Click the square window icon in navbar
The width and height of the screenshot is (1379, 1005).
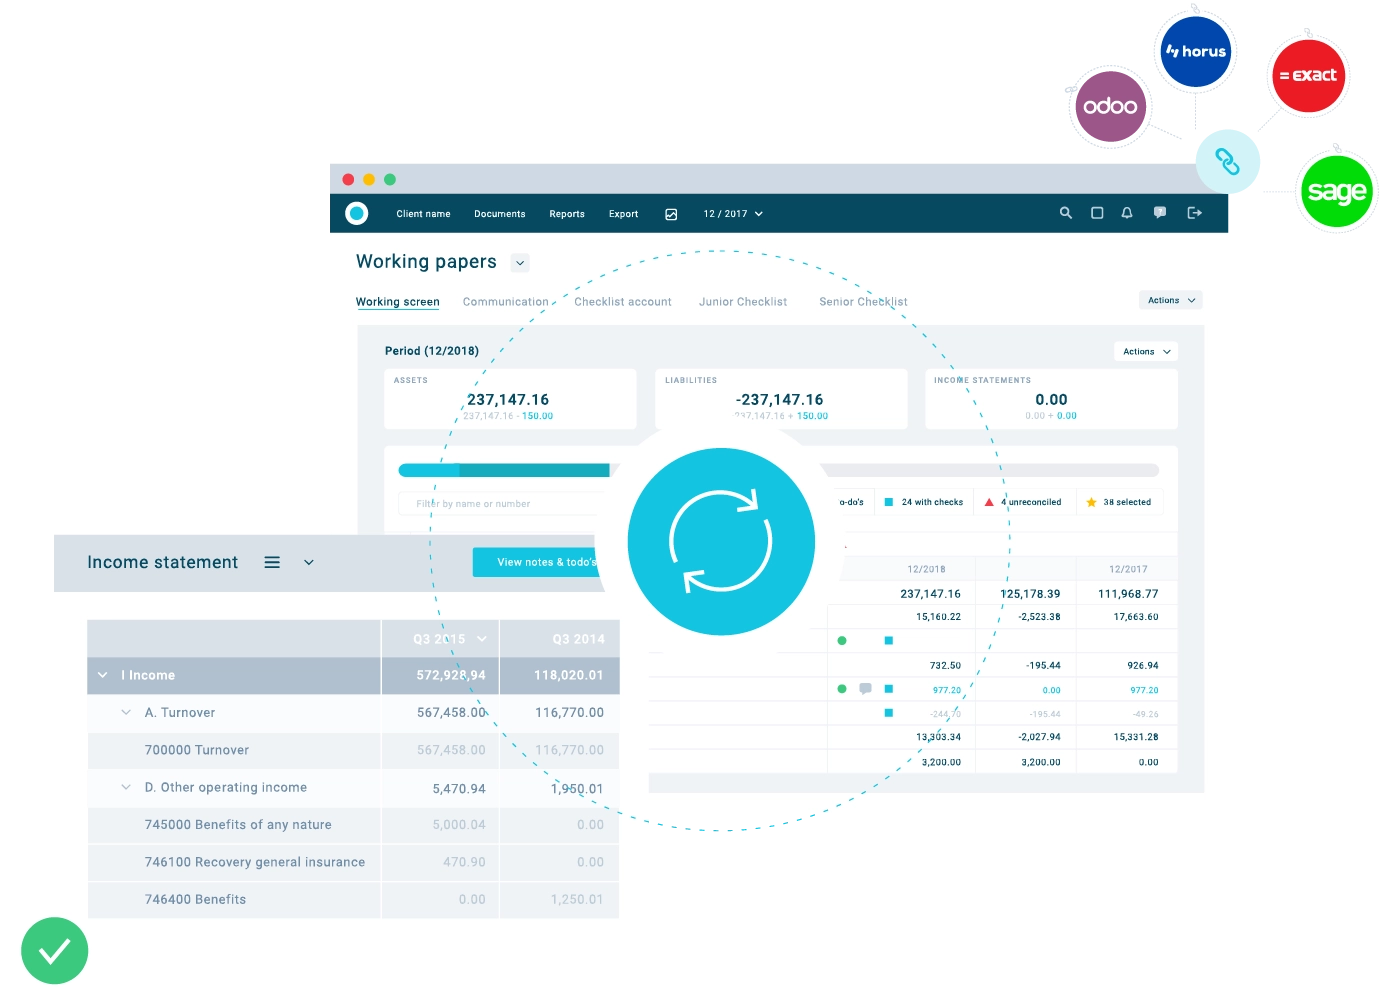click(1097, 213)
